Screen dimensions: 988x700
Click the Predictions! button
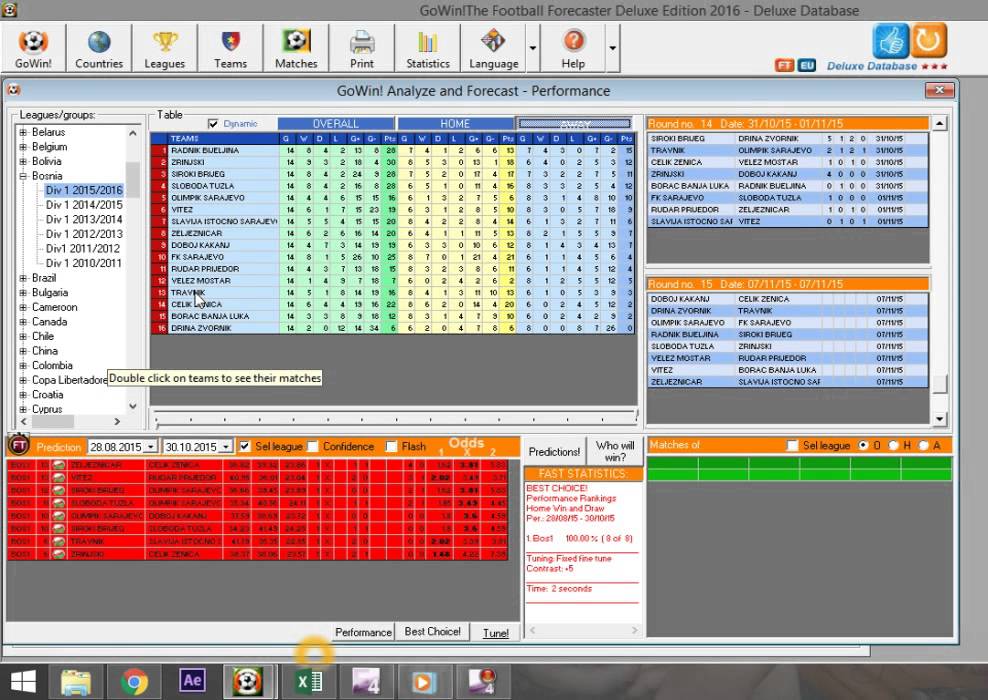point(554,452)
